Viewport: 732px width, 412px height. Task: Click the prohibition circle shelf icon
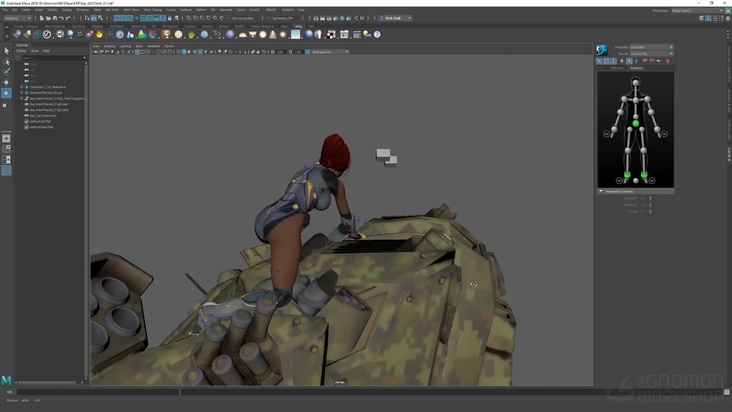click(x=47, y=35)
